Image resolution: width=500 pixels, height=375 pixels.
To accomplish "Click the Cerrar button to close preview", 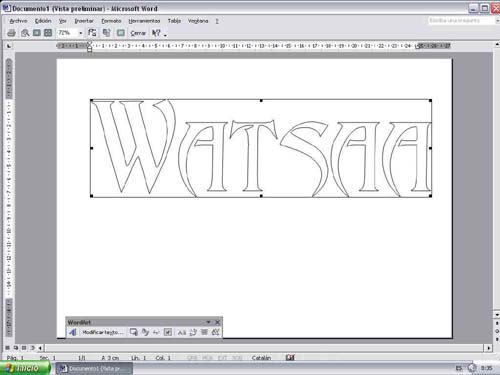I will (x=138, y=33).
